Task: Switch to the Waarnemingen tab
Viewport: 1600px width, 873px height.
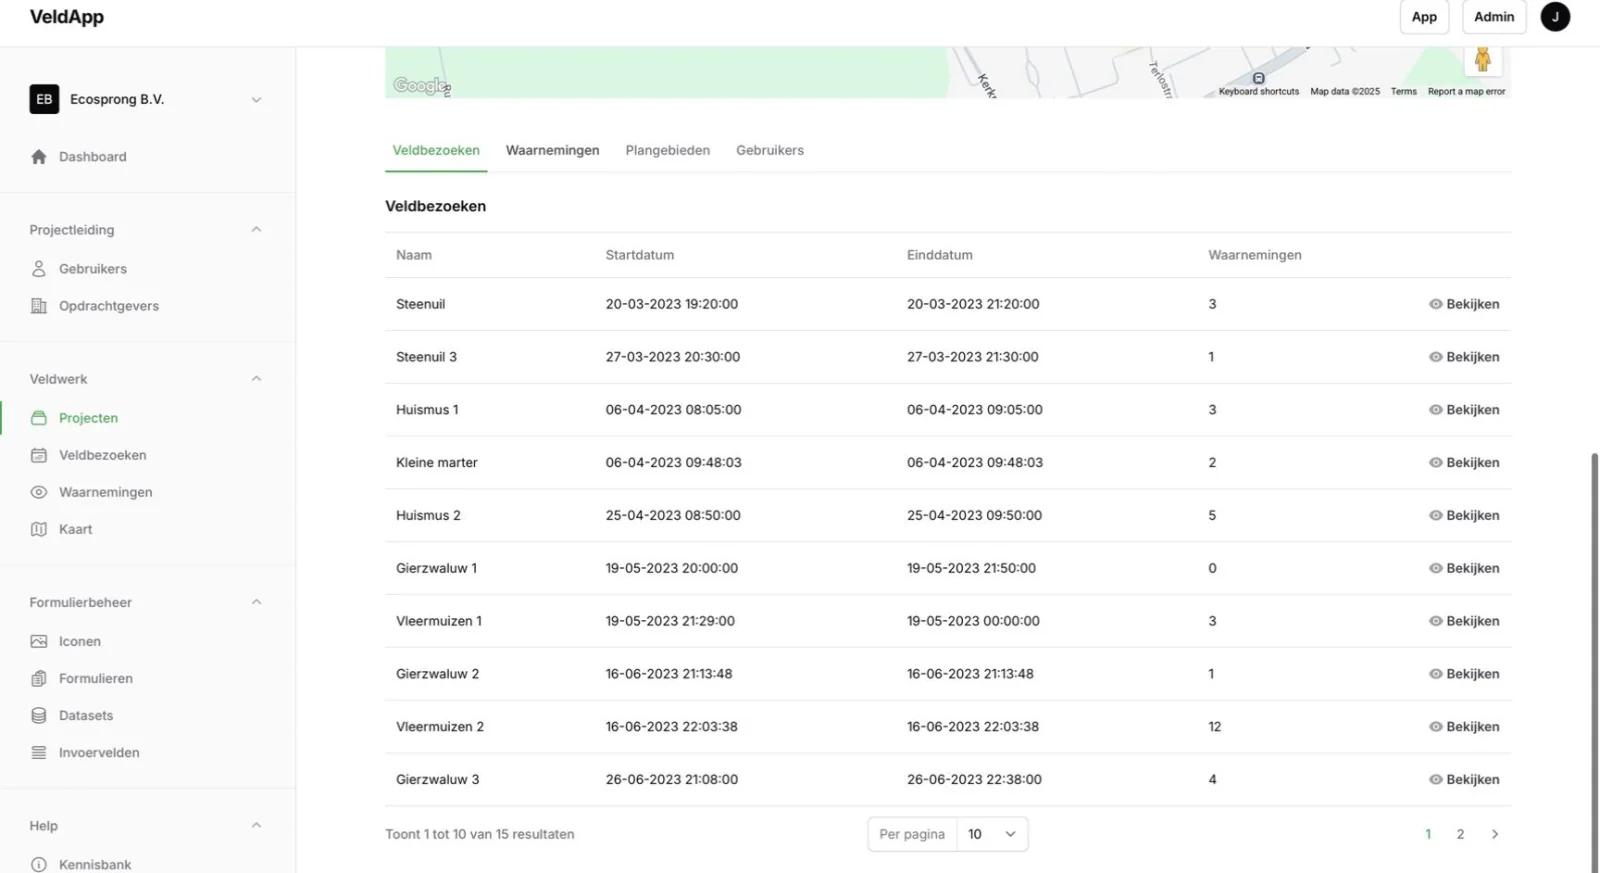Action: coord(552,151)
